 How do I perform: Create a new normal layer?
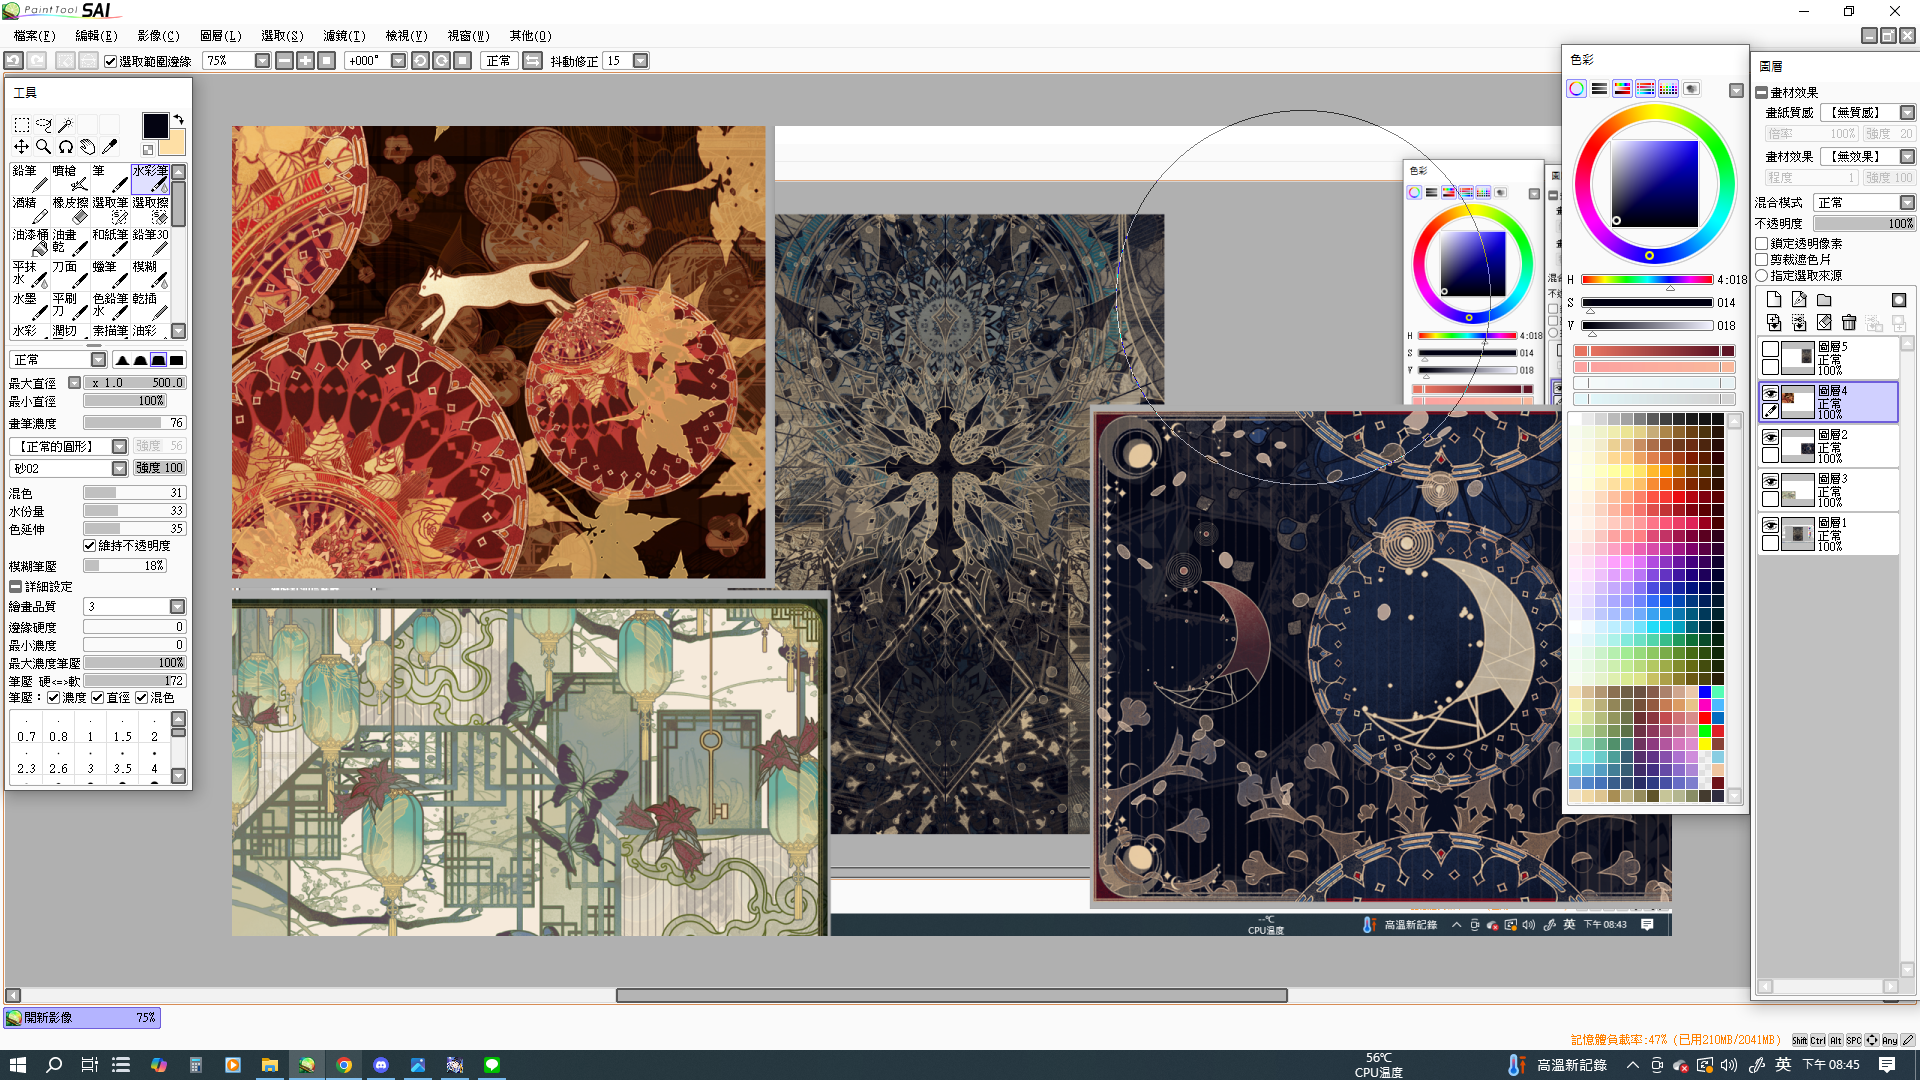pyautogui.click(x=1774, y=299)
